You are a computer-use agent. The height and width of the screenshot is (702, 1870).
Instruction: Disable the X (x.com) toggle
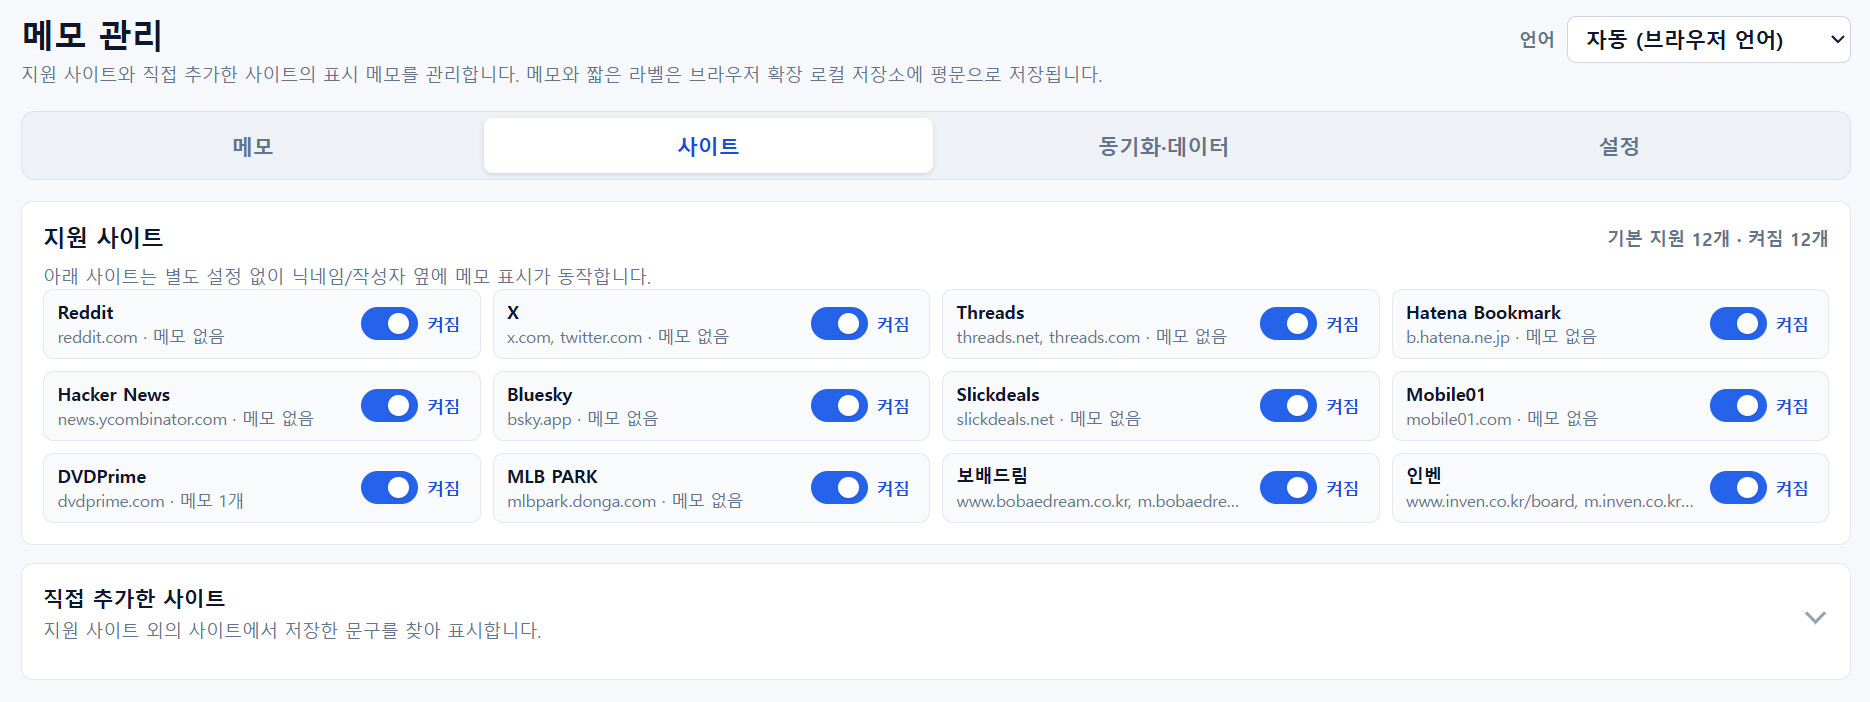coord(839,324)
